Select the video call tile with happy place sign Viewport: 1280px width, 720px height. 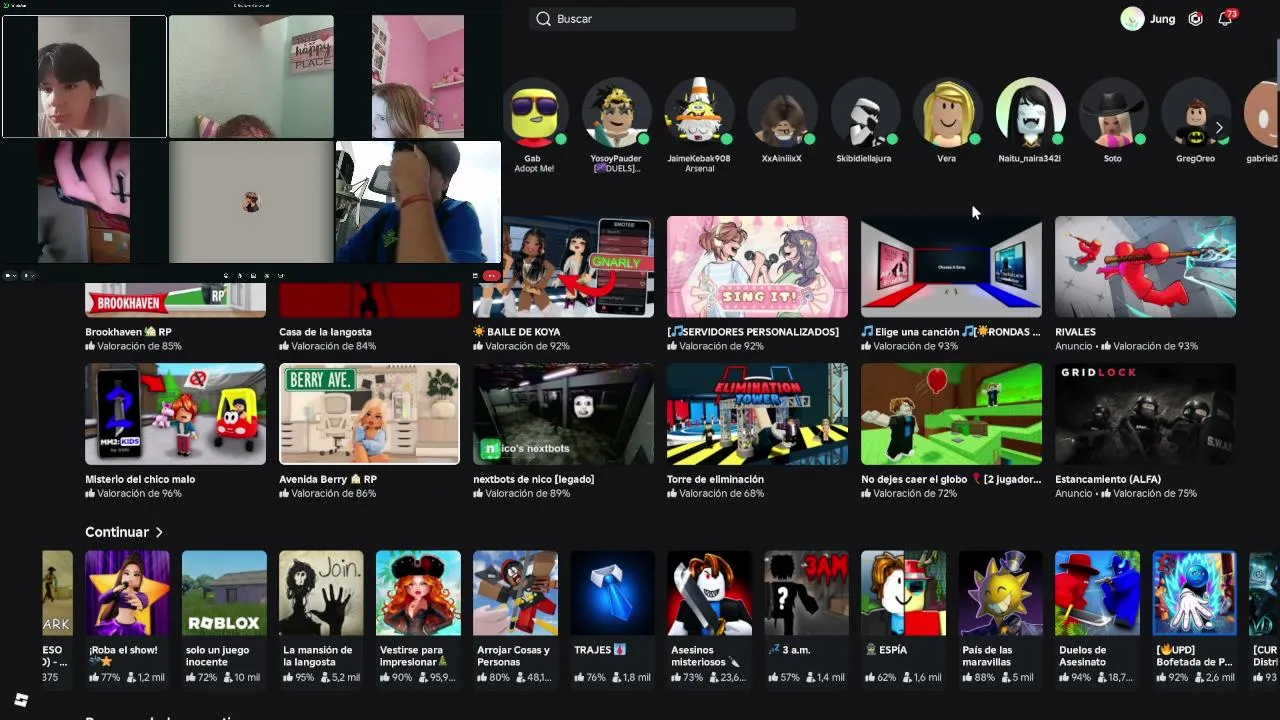click(x=251, y=77)
